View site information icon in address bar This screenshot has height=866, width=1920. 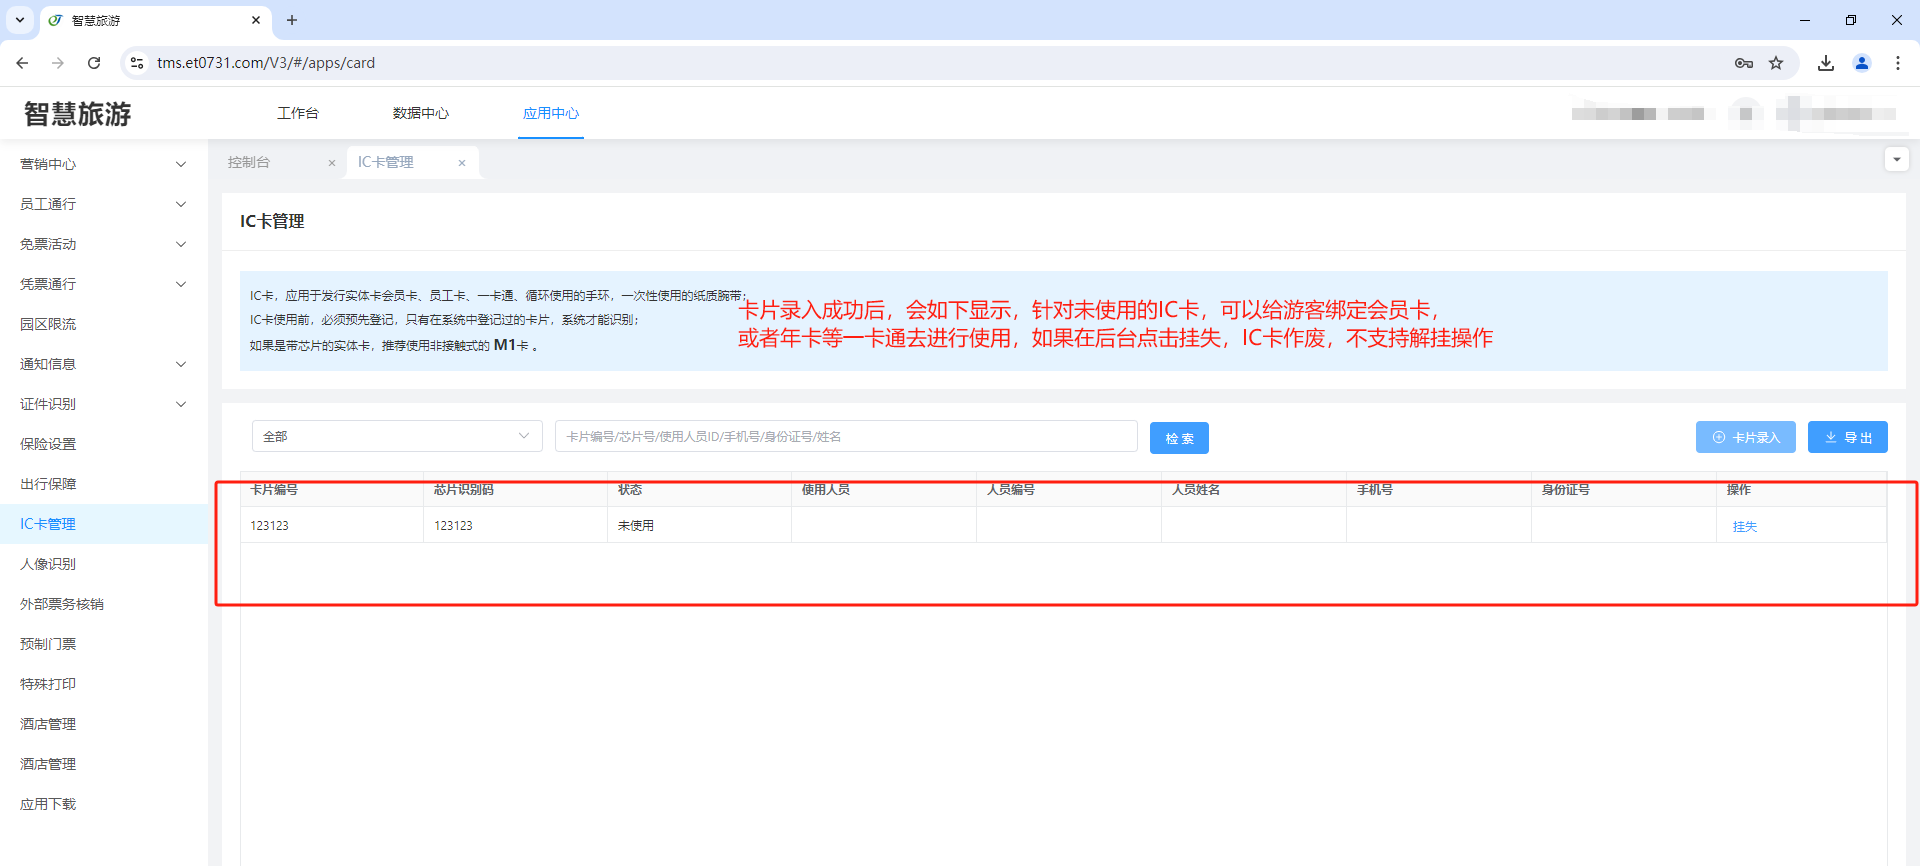click(137, 63)
